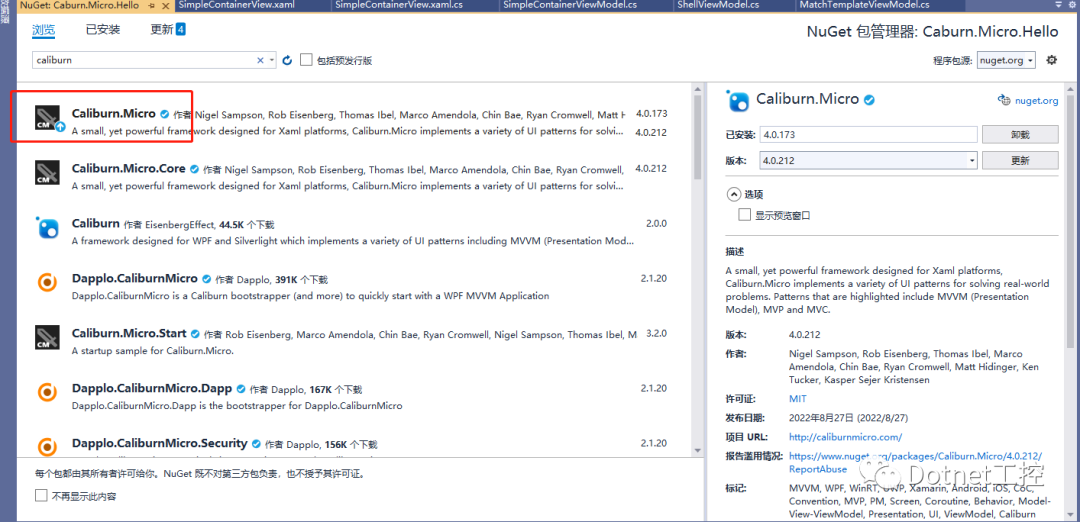This screenshot has width=1080, height=522.
Task: Select Caliburn.Micro.Core package title
Action: coord(129,169)
